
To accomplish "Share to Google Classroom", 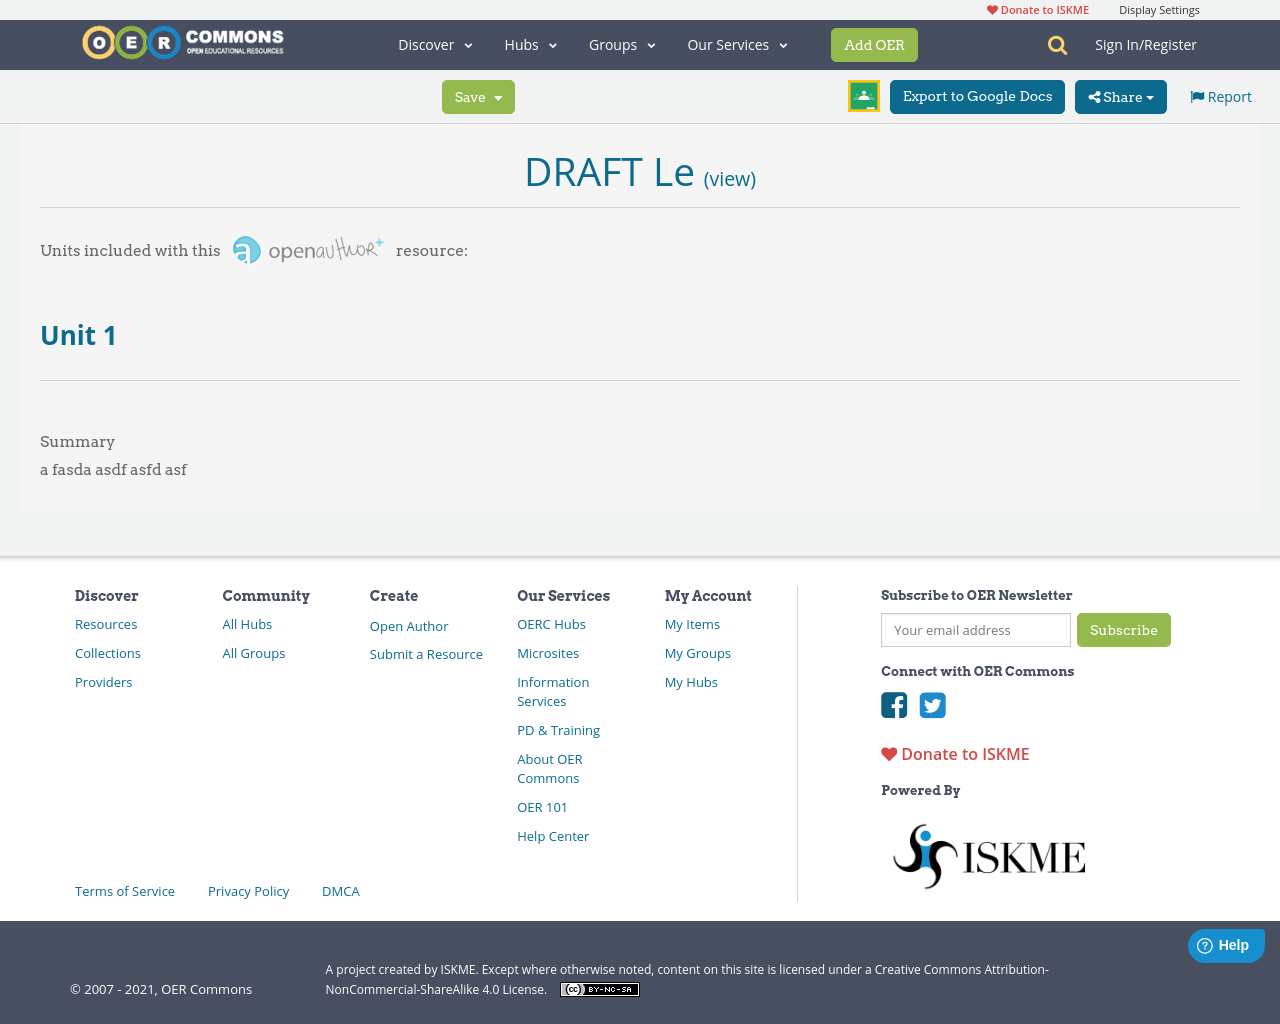I will (x=863, y=95).
